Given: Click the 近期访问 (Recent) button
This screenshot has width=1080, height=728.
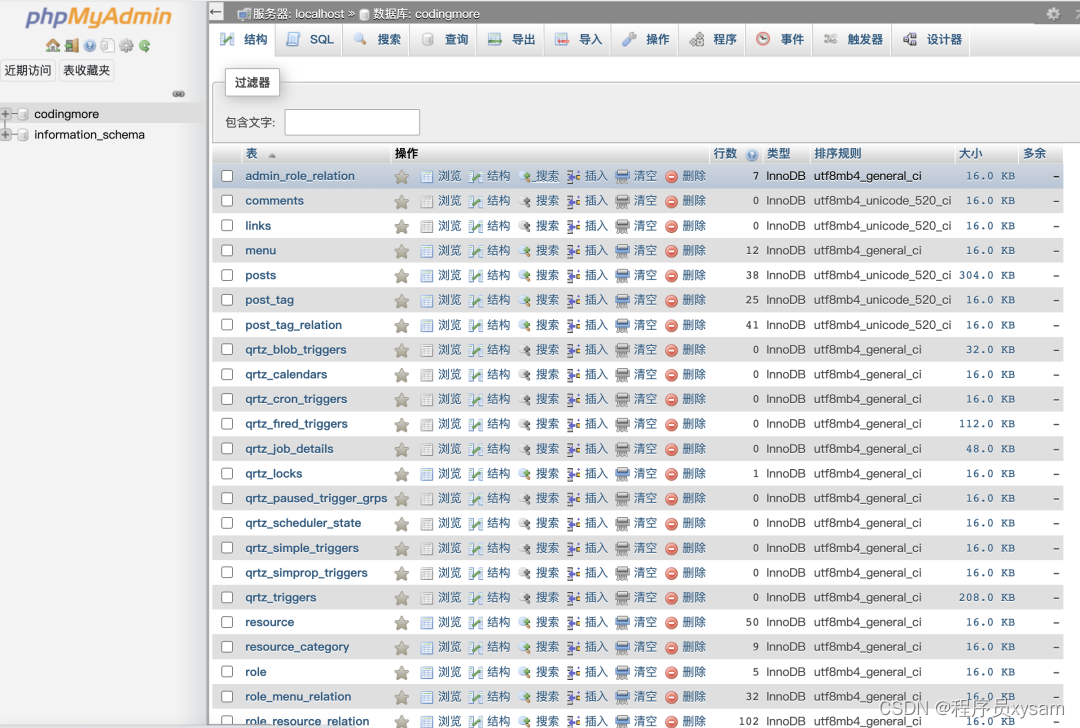Looking at the screenshot, I should (28, 70).
